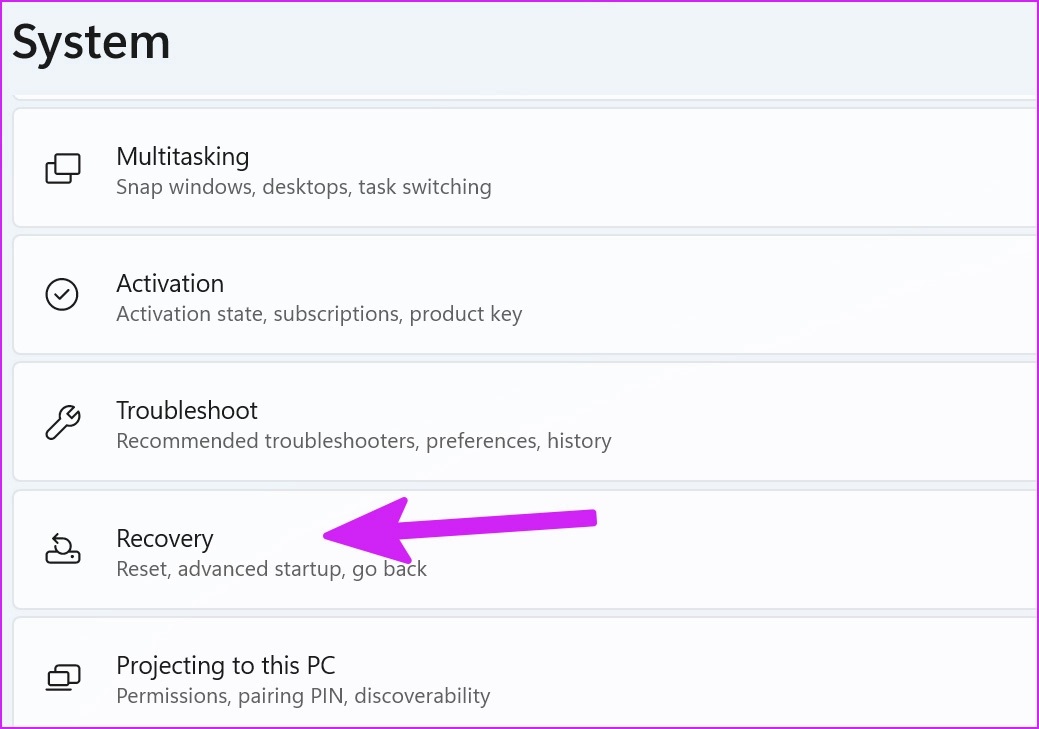The height and width of the screenshot is (729, 1039).
Task: Go to Projecting to this PC title
Action: click(x=226, y=665)
